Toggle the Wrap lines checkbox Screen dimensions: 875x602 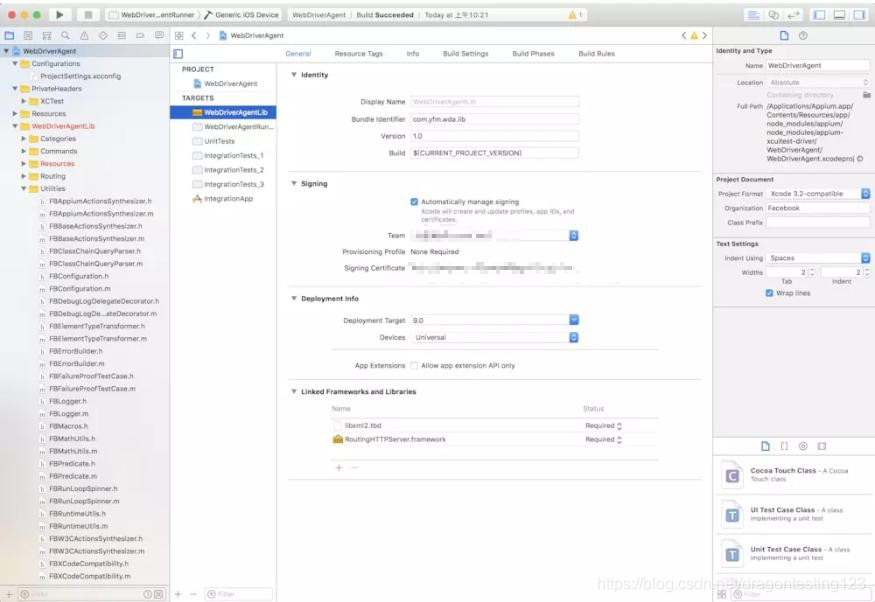pos(770,293)
